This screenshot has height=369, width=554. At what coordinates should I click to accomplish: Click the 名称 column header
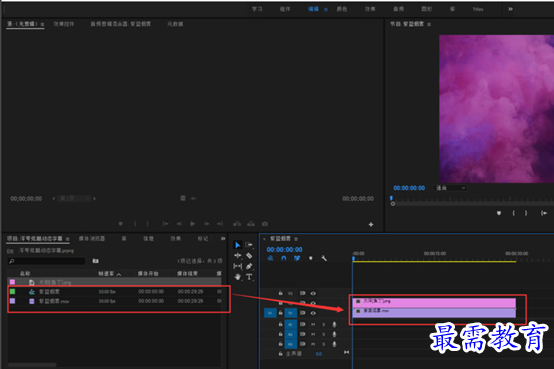pos(25,274)
